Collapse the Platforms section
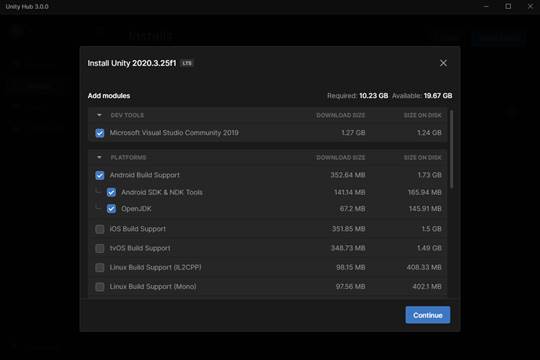 99,157
